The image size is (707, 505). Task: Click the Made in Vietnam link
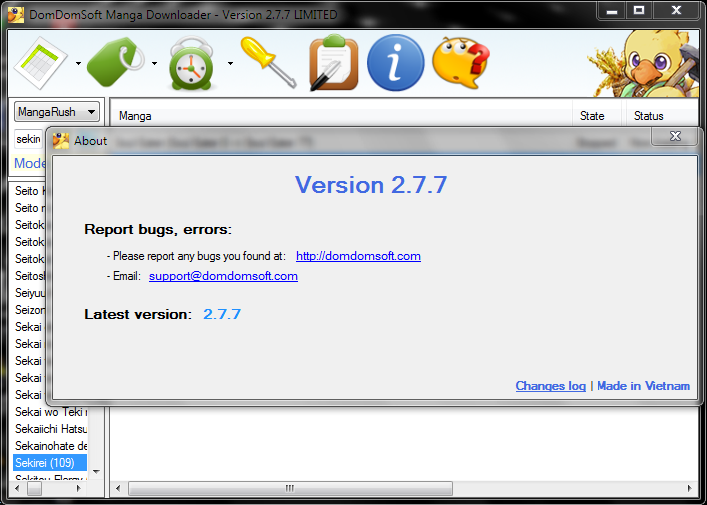click(643, 386)
